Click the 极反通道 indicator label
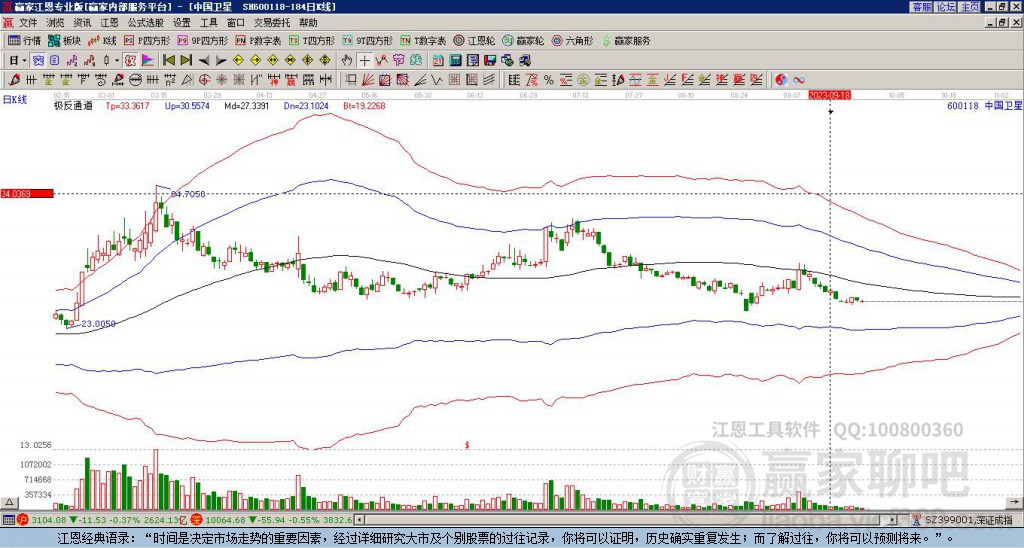 73,105
